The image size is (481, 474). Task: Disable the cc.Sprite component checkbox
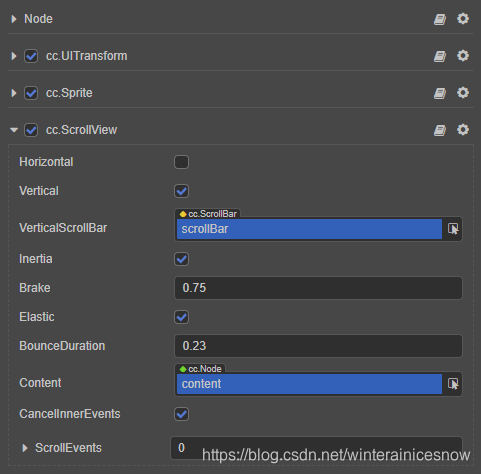[31, 93]
